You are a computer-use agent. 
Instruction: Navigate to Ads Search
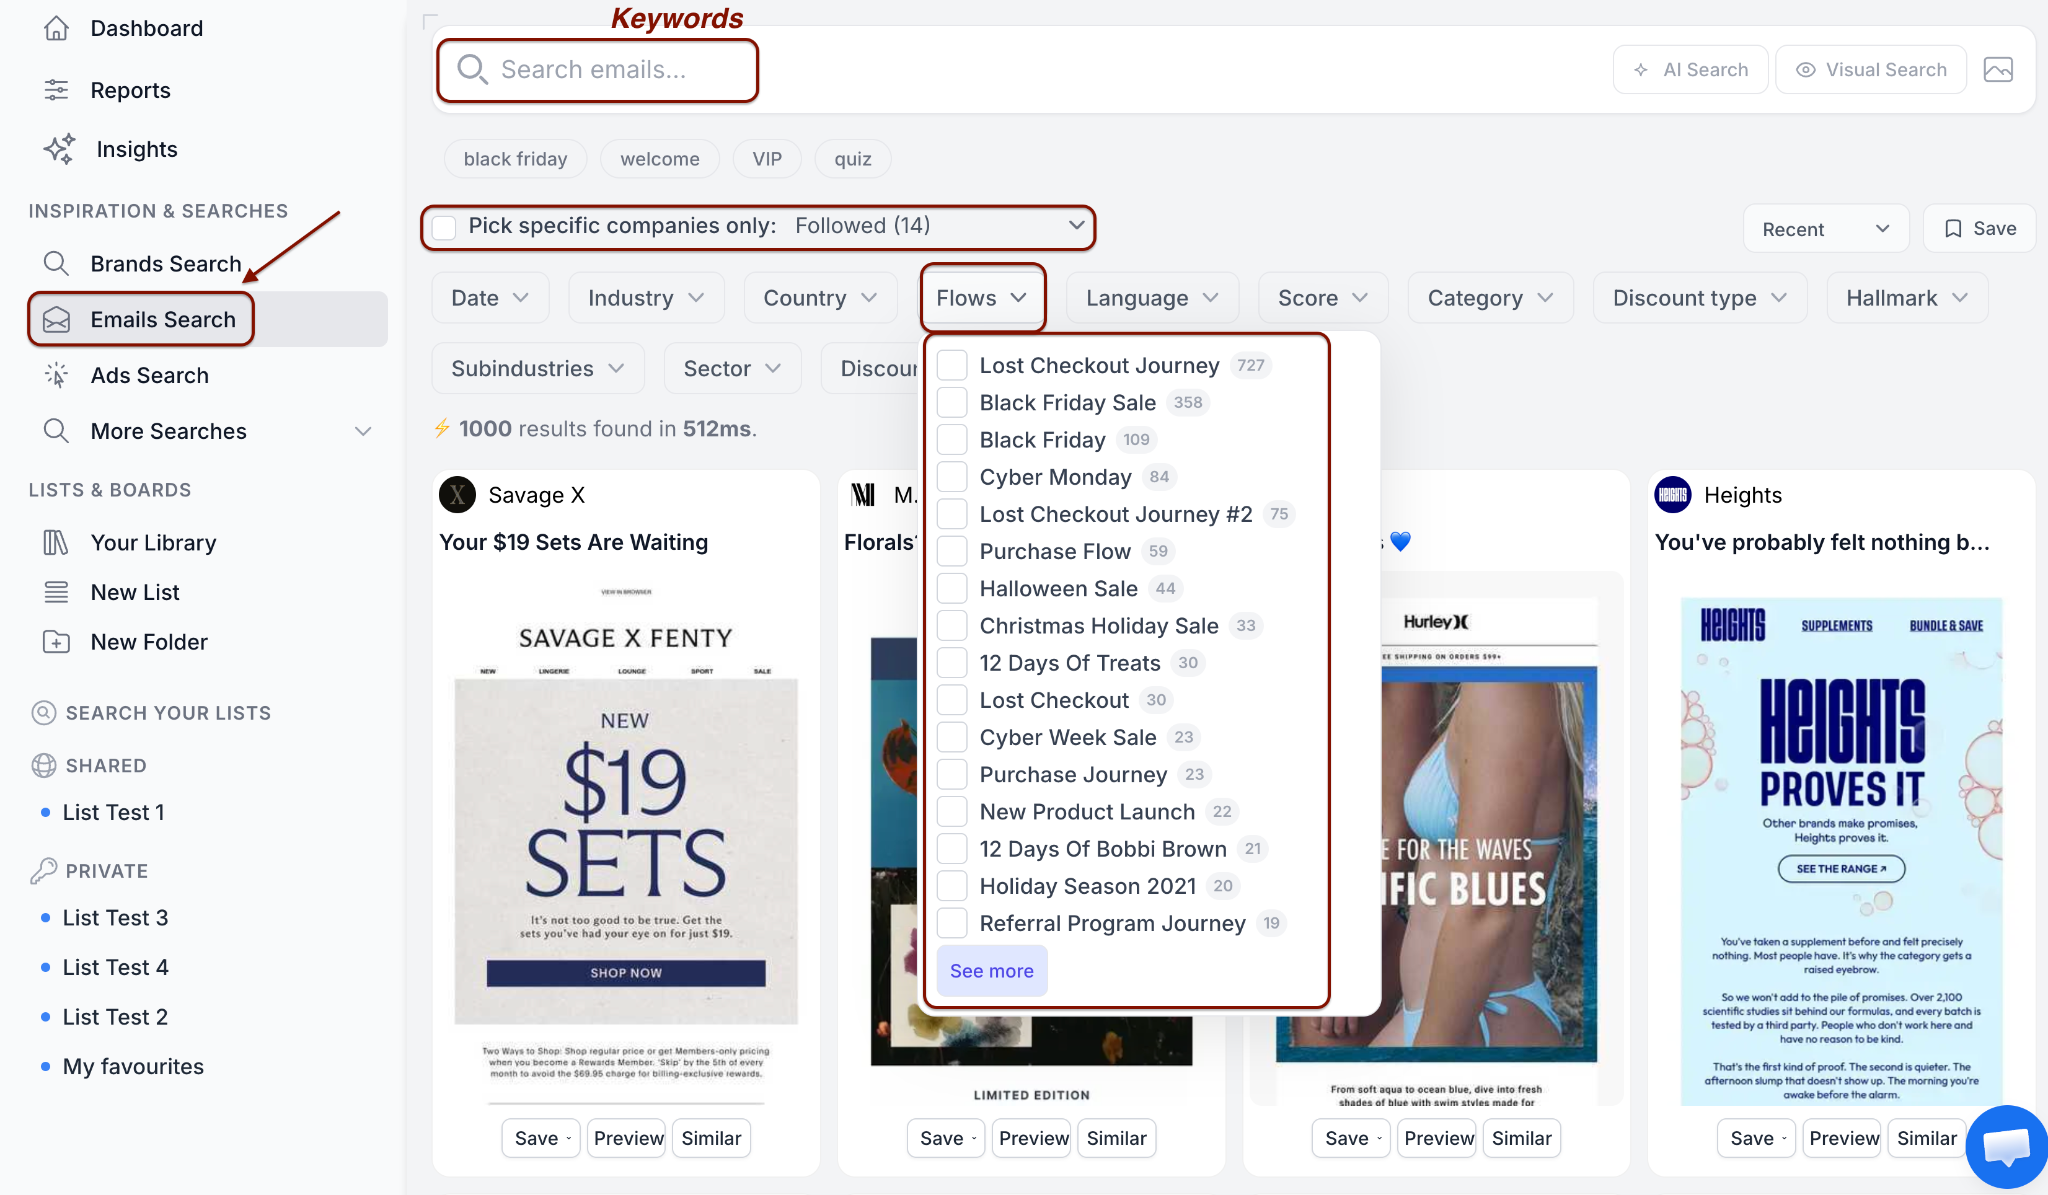point(149,375)
